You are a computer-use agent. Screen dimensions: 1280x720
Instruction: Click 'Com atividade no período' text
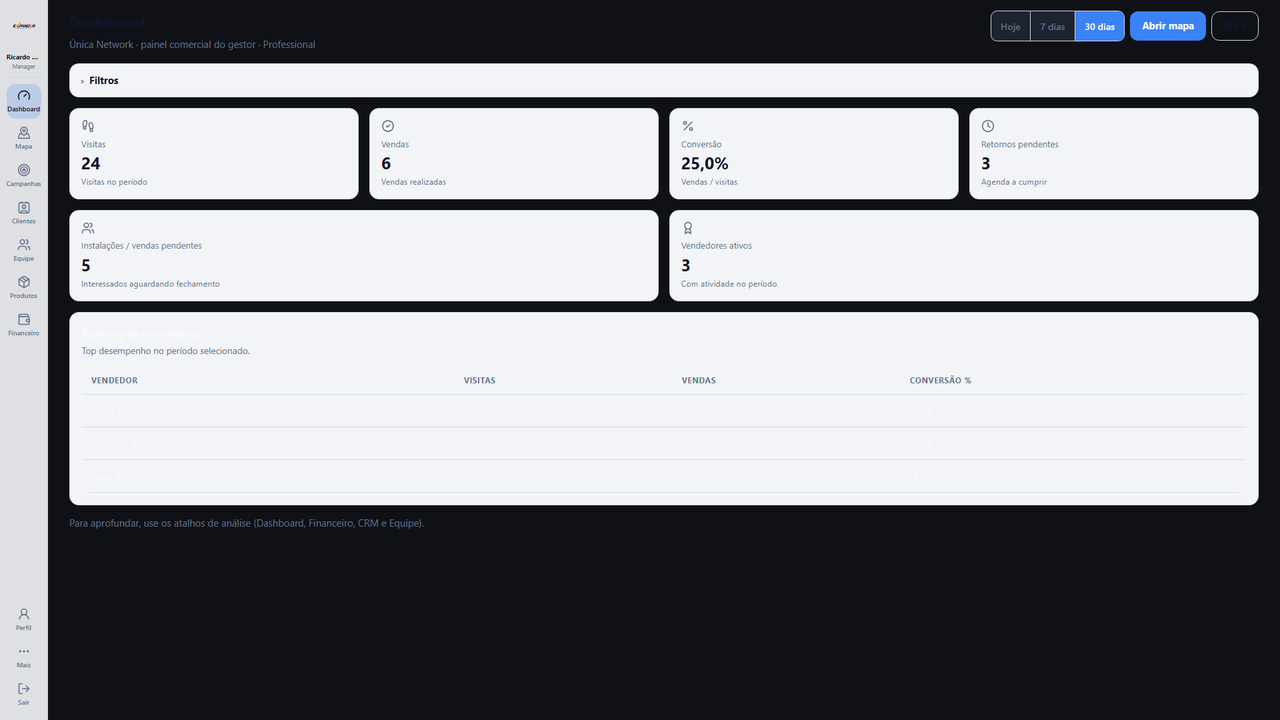(x=729, y=284)
